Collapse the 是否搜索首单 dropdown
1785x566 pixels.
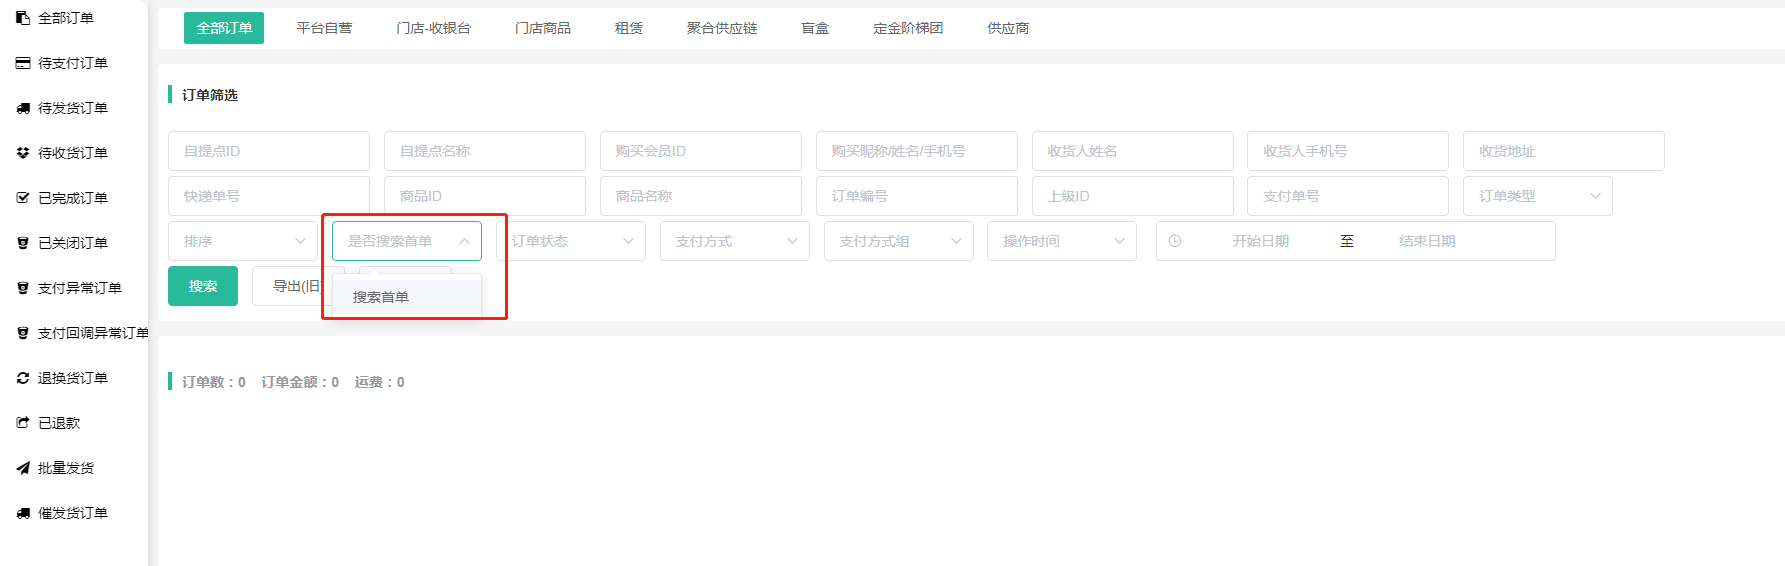[407, 241]
